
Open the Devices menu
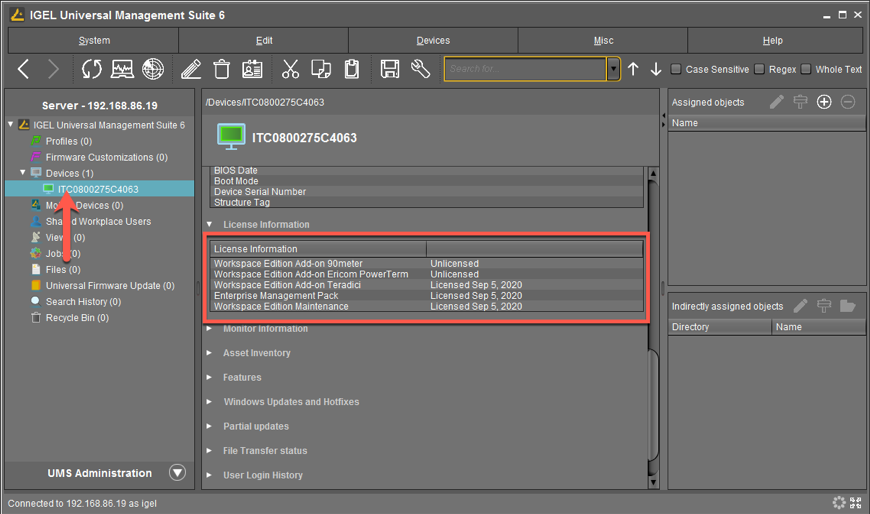(x=433, y=41)
